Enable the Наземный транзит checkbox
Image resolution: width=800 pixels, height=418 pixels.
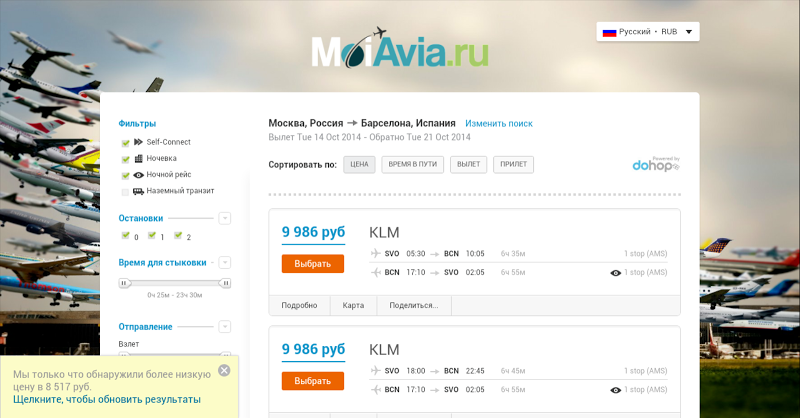125,190
